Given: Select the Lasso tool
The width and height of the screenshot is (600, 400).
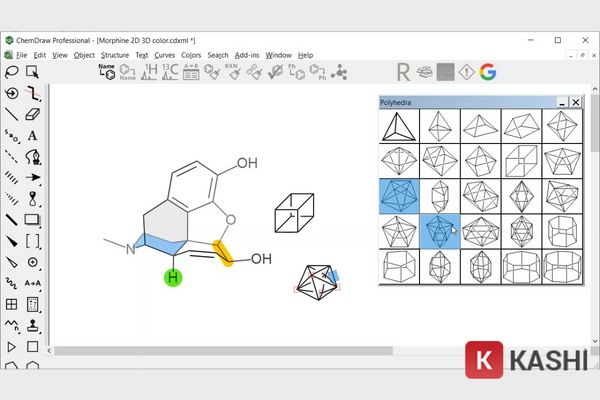Looking at the screenshot, I should coord(11,72).
